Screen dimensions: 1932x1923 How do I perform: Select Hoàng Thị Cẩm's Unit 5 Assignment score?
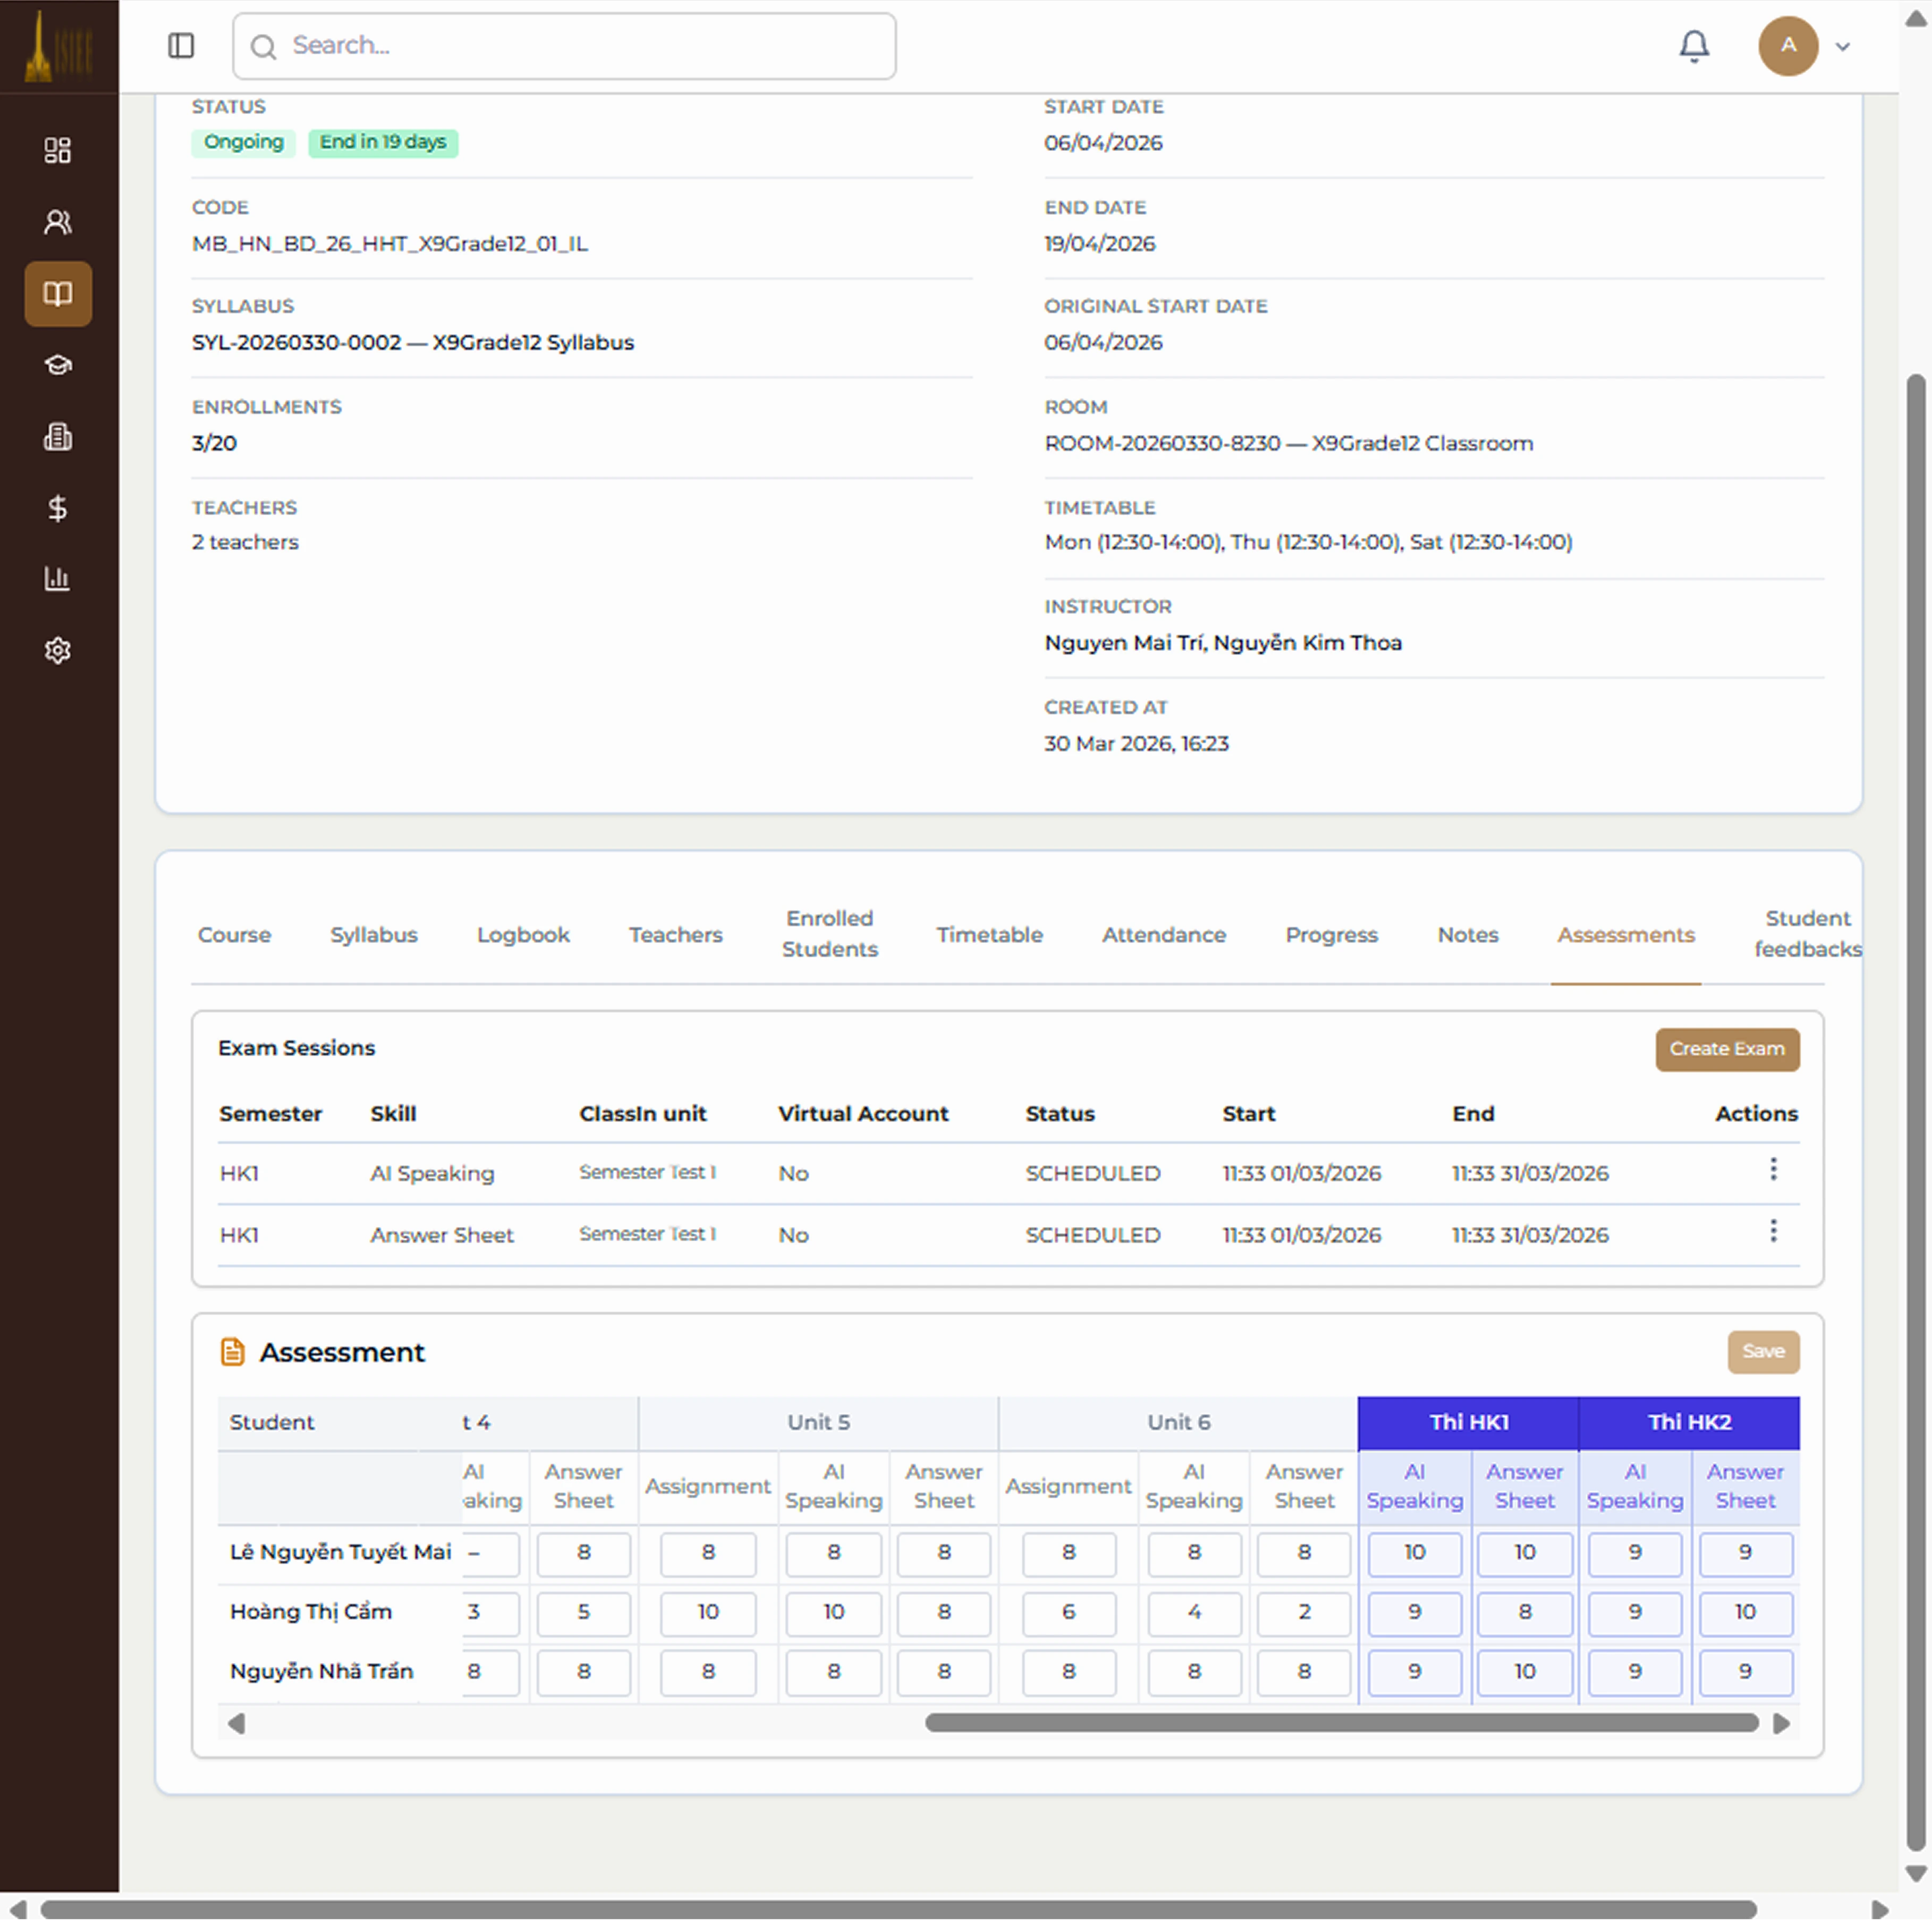coord(708,1612)
